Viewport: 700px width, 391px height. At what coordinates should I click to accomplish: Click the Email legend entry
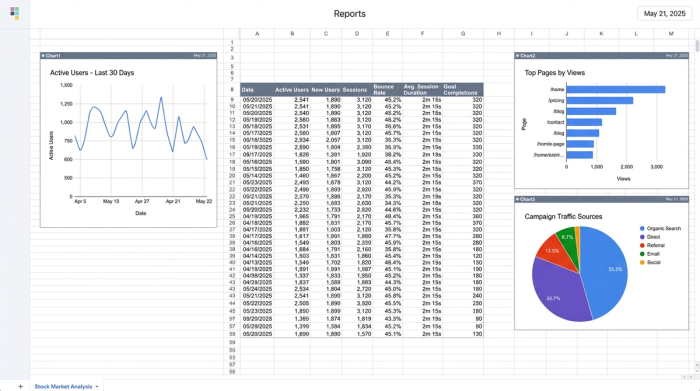[650, 254]
